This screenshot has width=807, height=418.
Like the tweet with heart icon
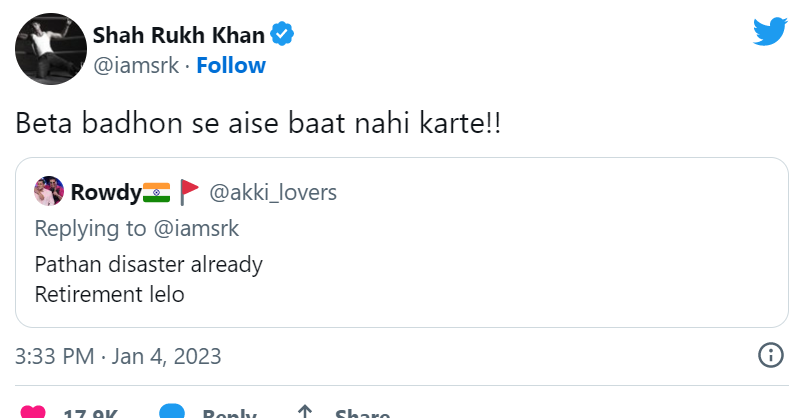coord(33,412)
